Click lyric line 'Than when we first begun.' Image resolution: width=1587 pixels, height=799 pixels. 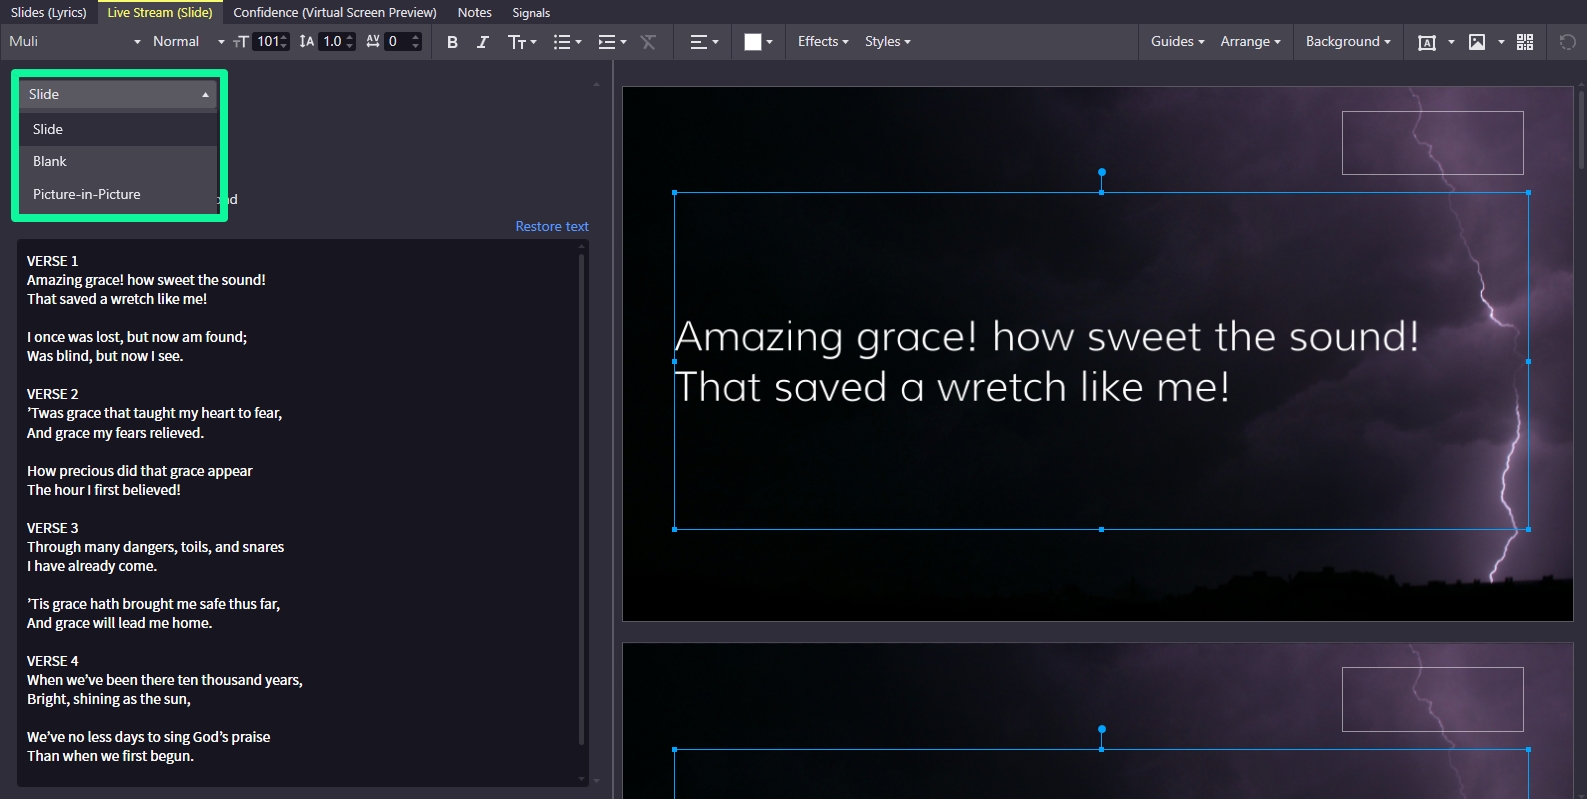click(x=110, y=756)
